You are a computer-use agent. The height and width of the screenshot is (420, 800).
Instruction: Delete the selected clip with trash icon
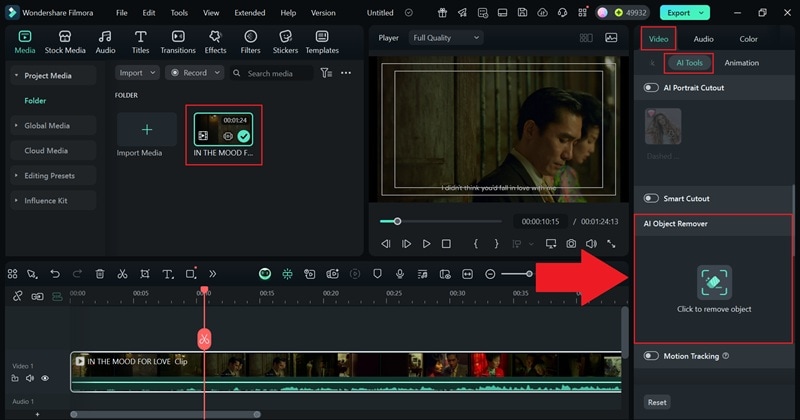(x=100, y=274)
